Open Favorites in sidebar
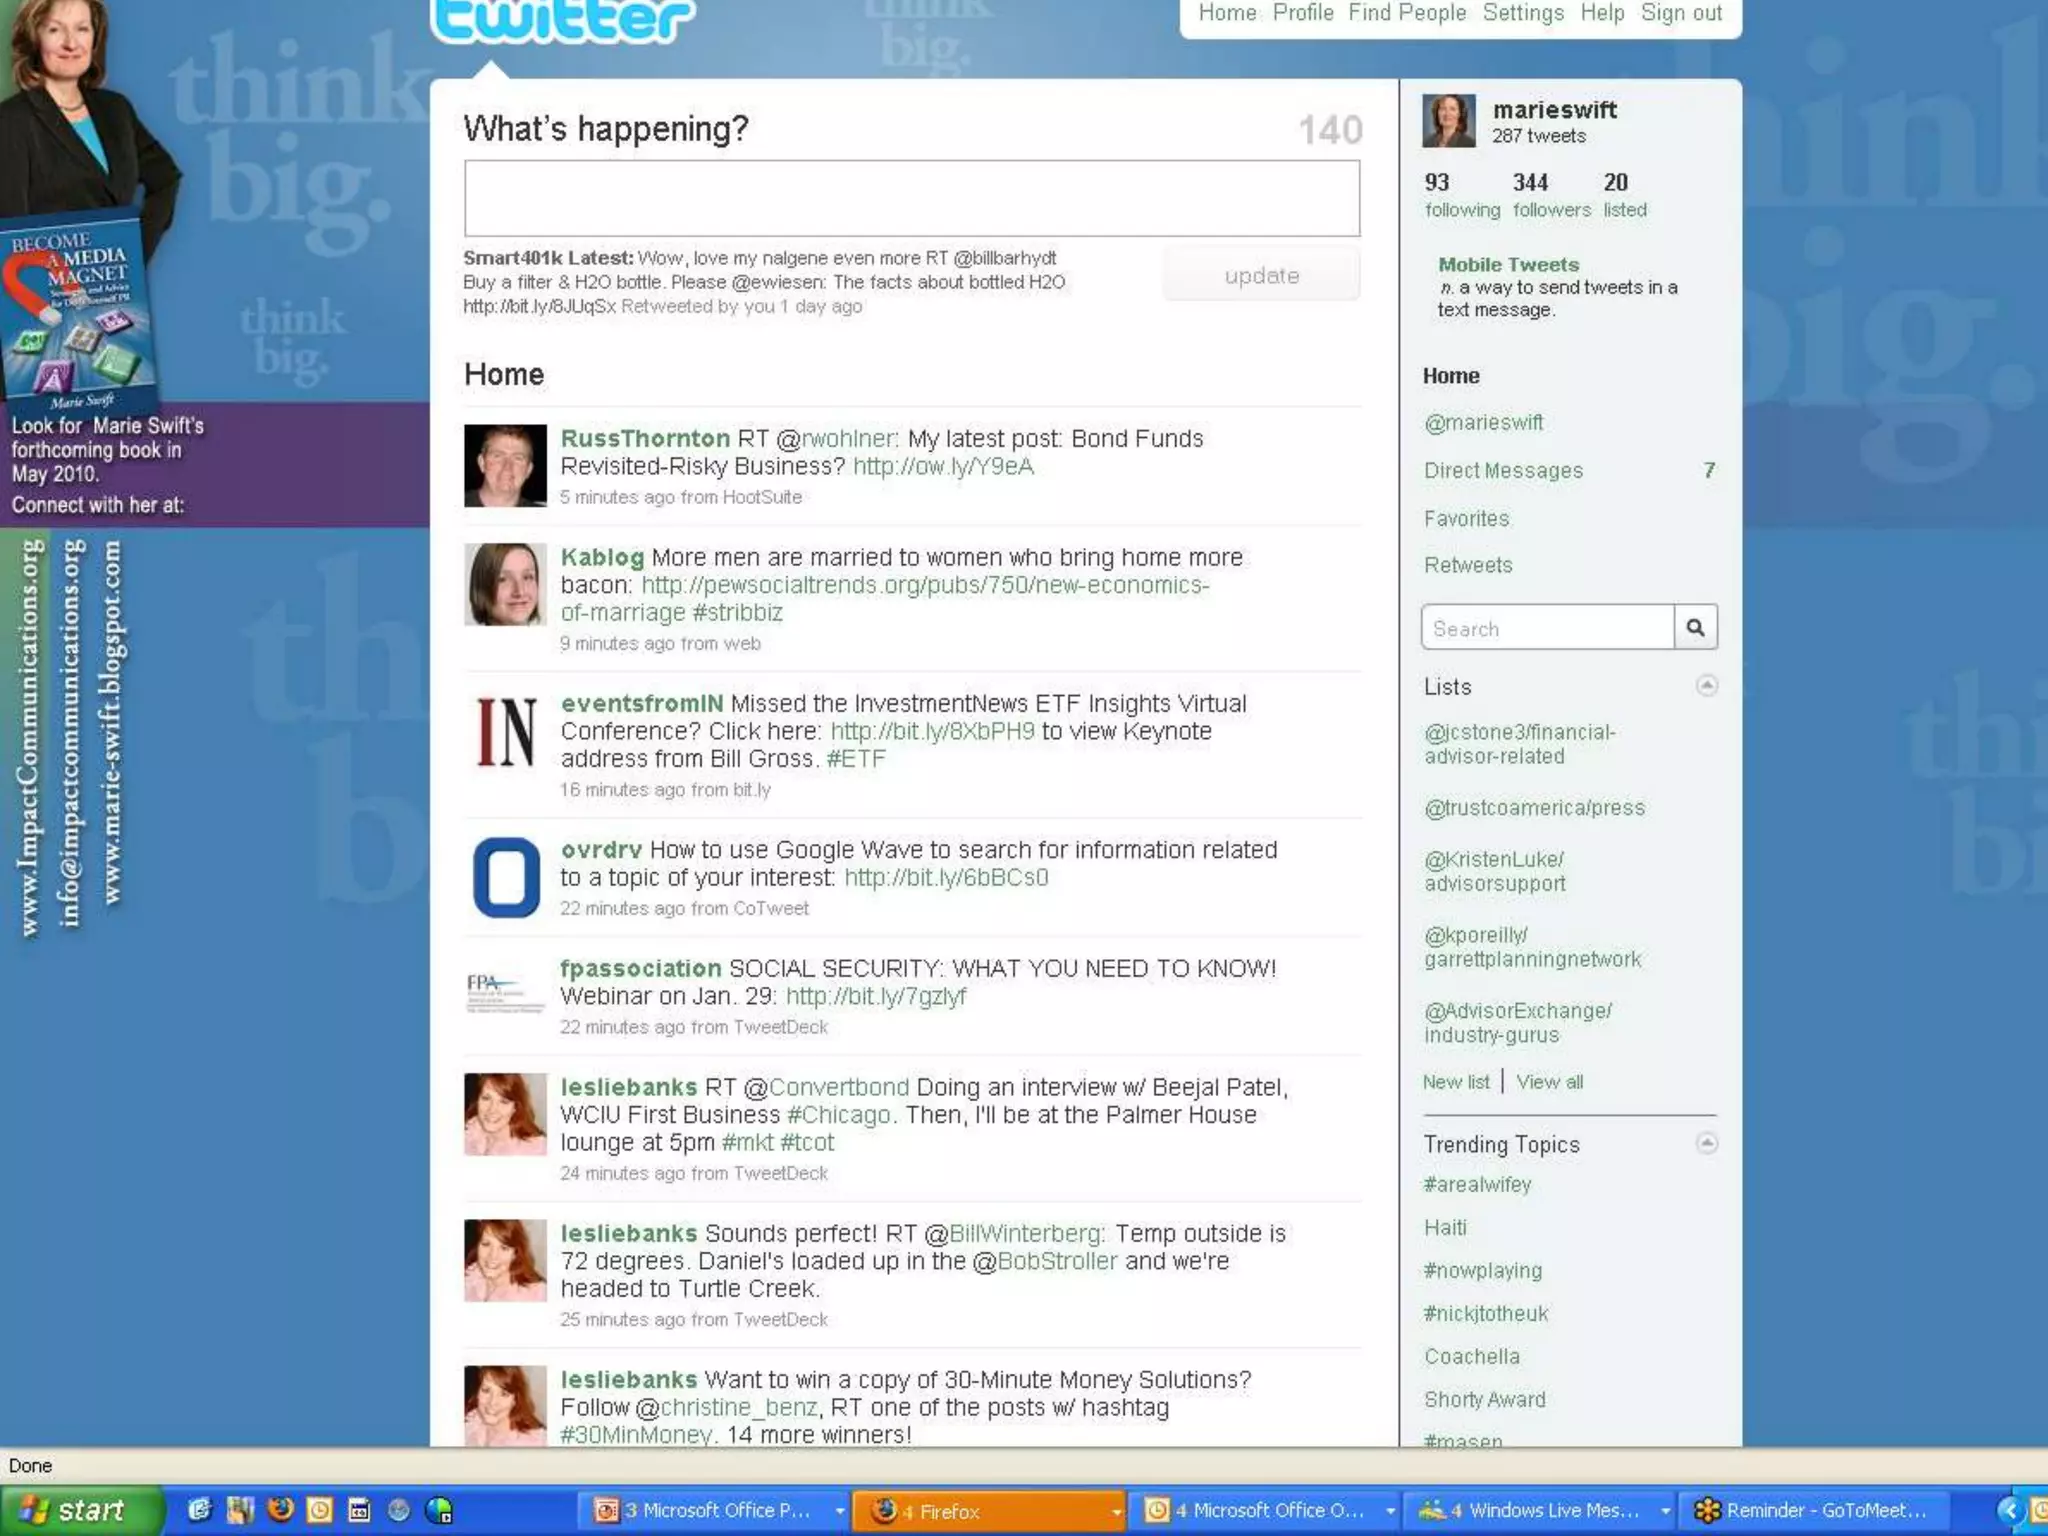2048x1536 pixels. pos(1466,518)
